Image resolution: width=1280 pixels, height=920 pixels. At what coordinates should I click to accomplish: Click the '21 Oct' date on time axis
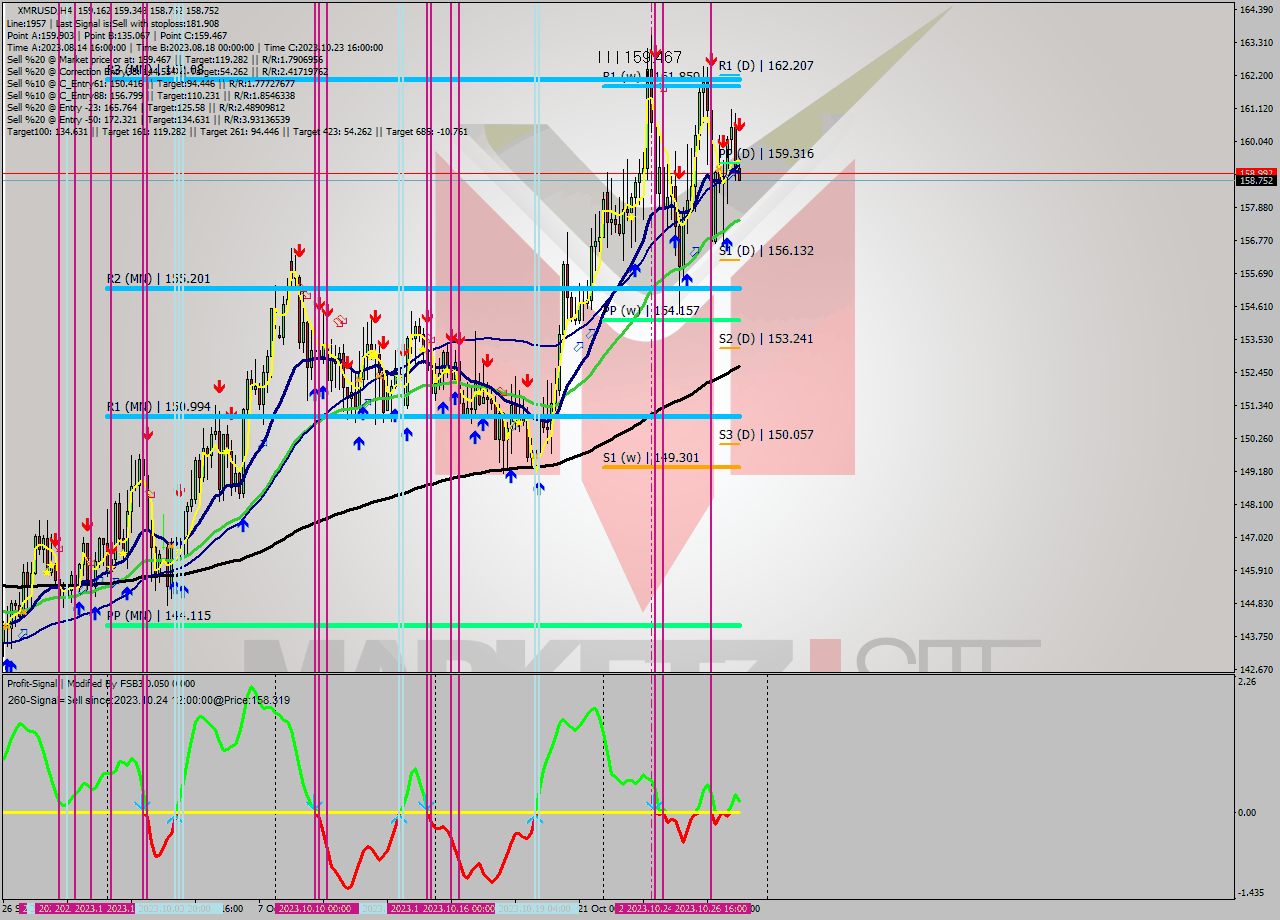click(x=596, y=909)
